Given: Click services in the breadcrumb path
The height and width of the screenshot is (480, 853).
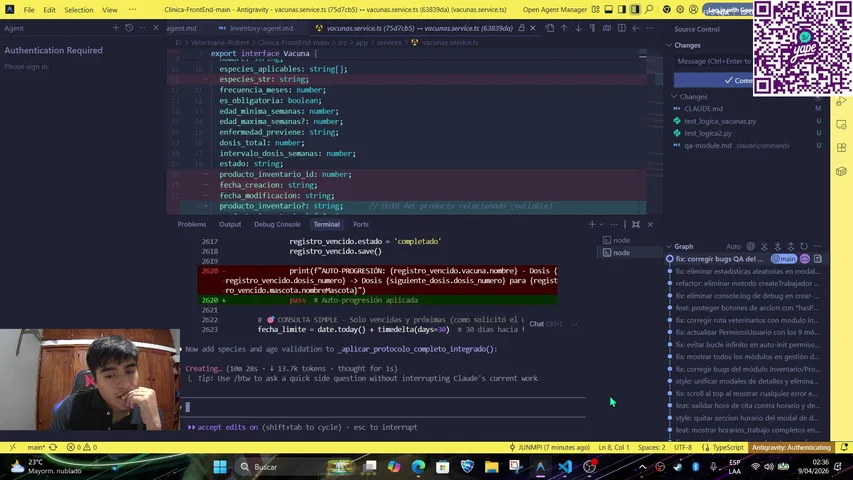Looking at the screenshot, I should (x=389, y=42).
